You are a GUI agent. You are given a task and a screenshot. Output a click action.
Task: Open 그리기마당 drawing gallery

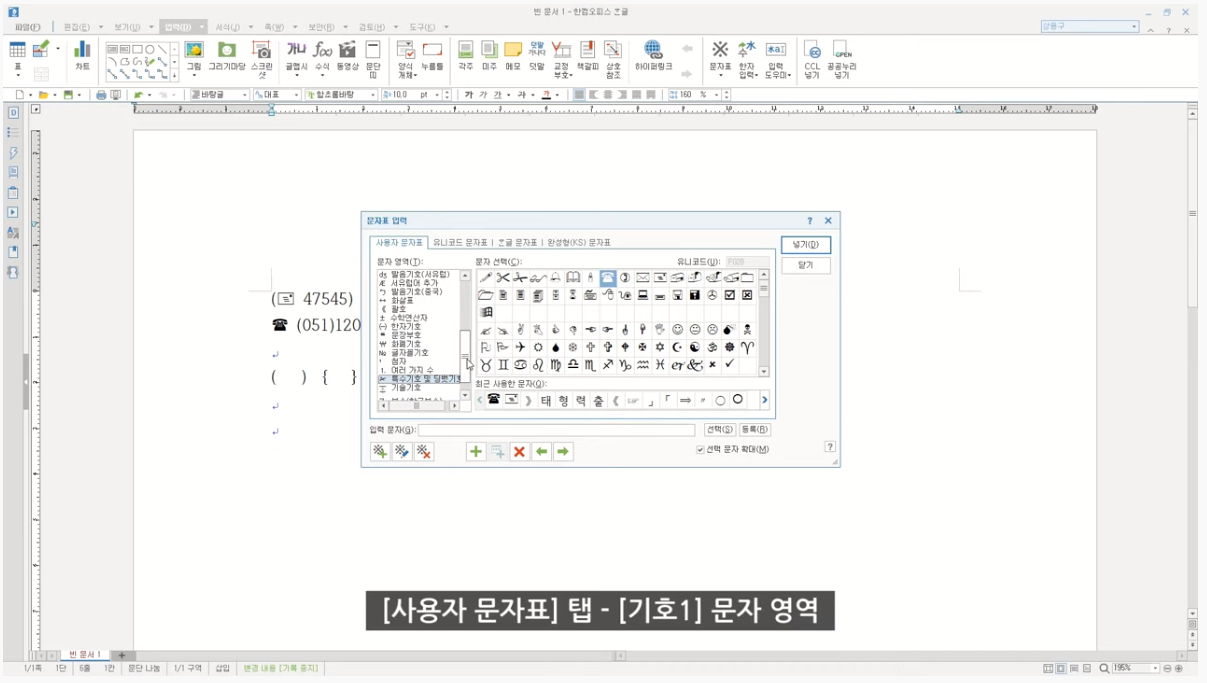click(227, 55)
